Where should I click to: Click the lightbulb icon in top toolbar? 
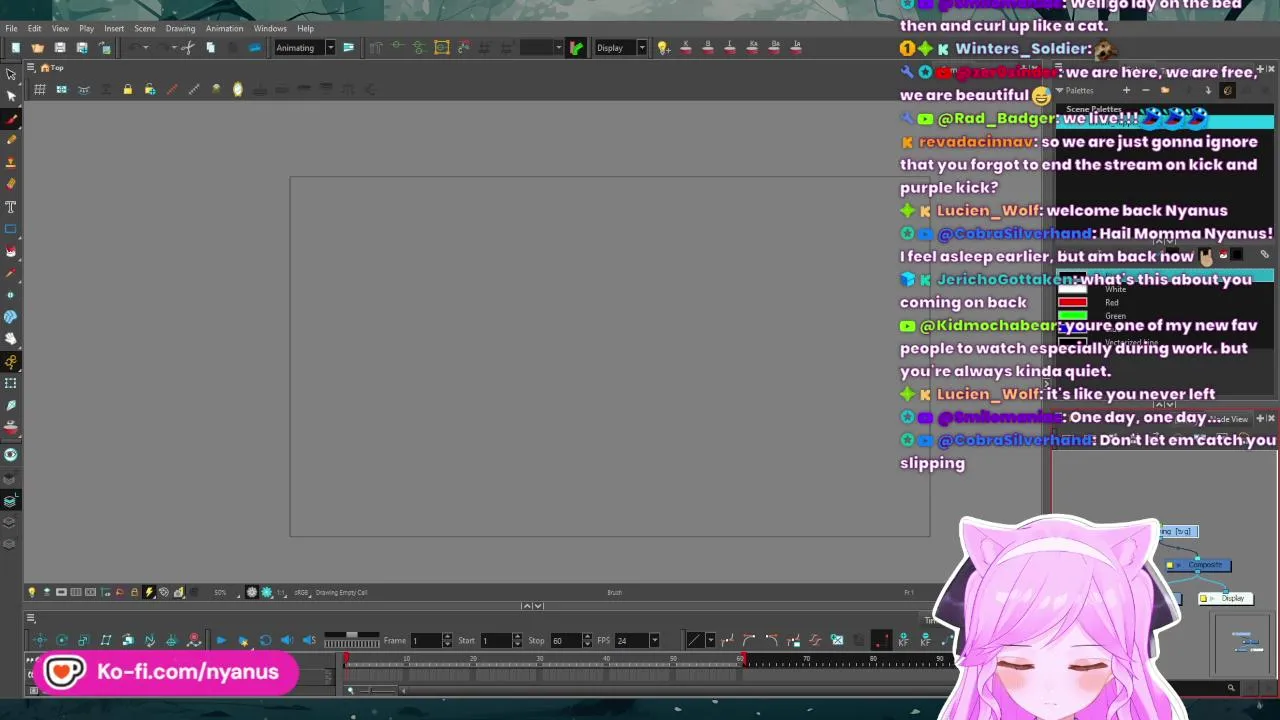[662, 48]
